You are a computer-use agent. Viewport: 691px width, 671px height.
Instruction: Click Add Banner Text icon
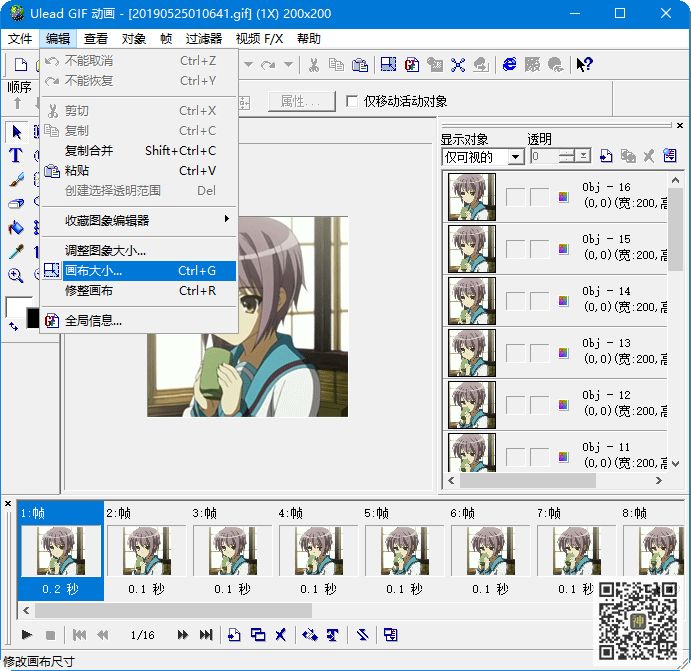(333, 634)
